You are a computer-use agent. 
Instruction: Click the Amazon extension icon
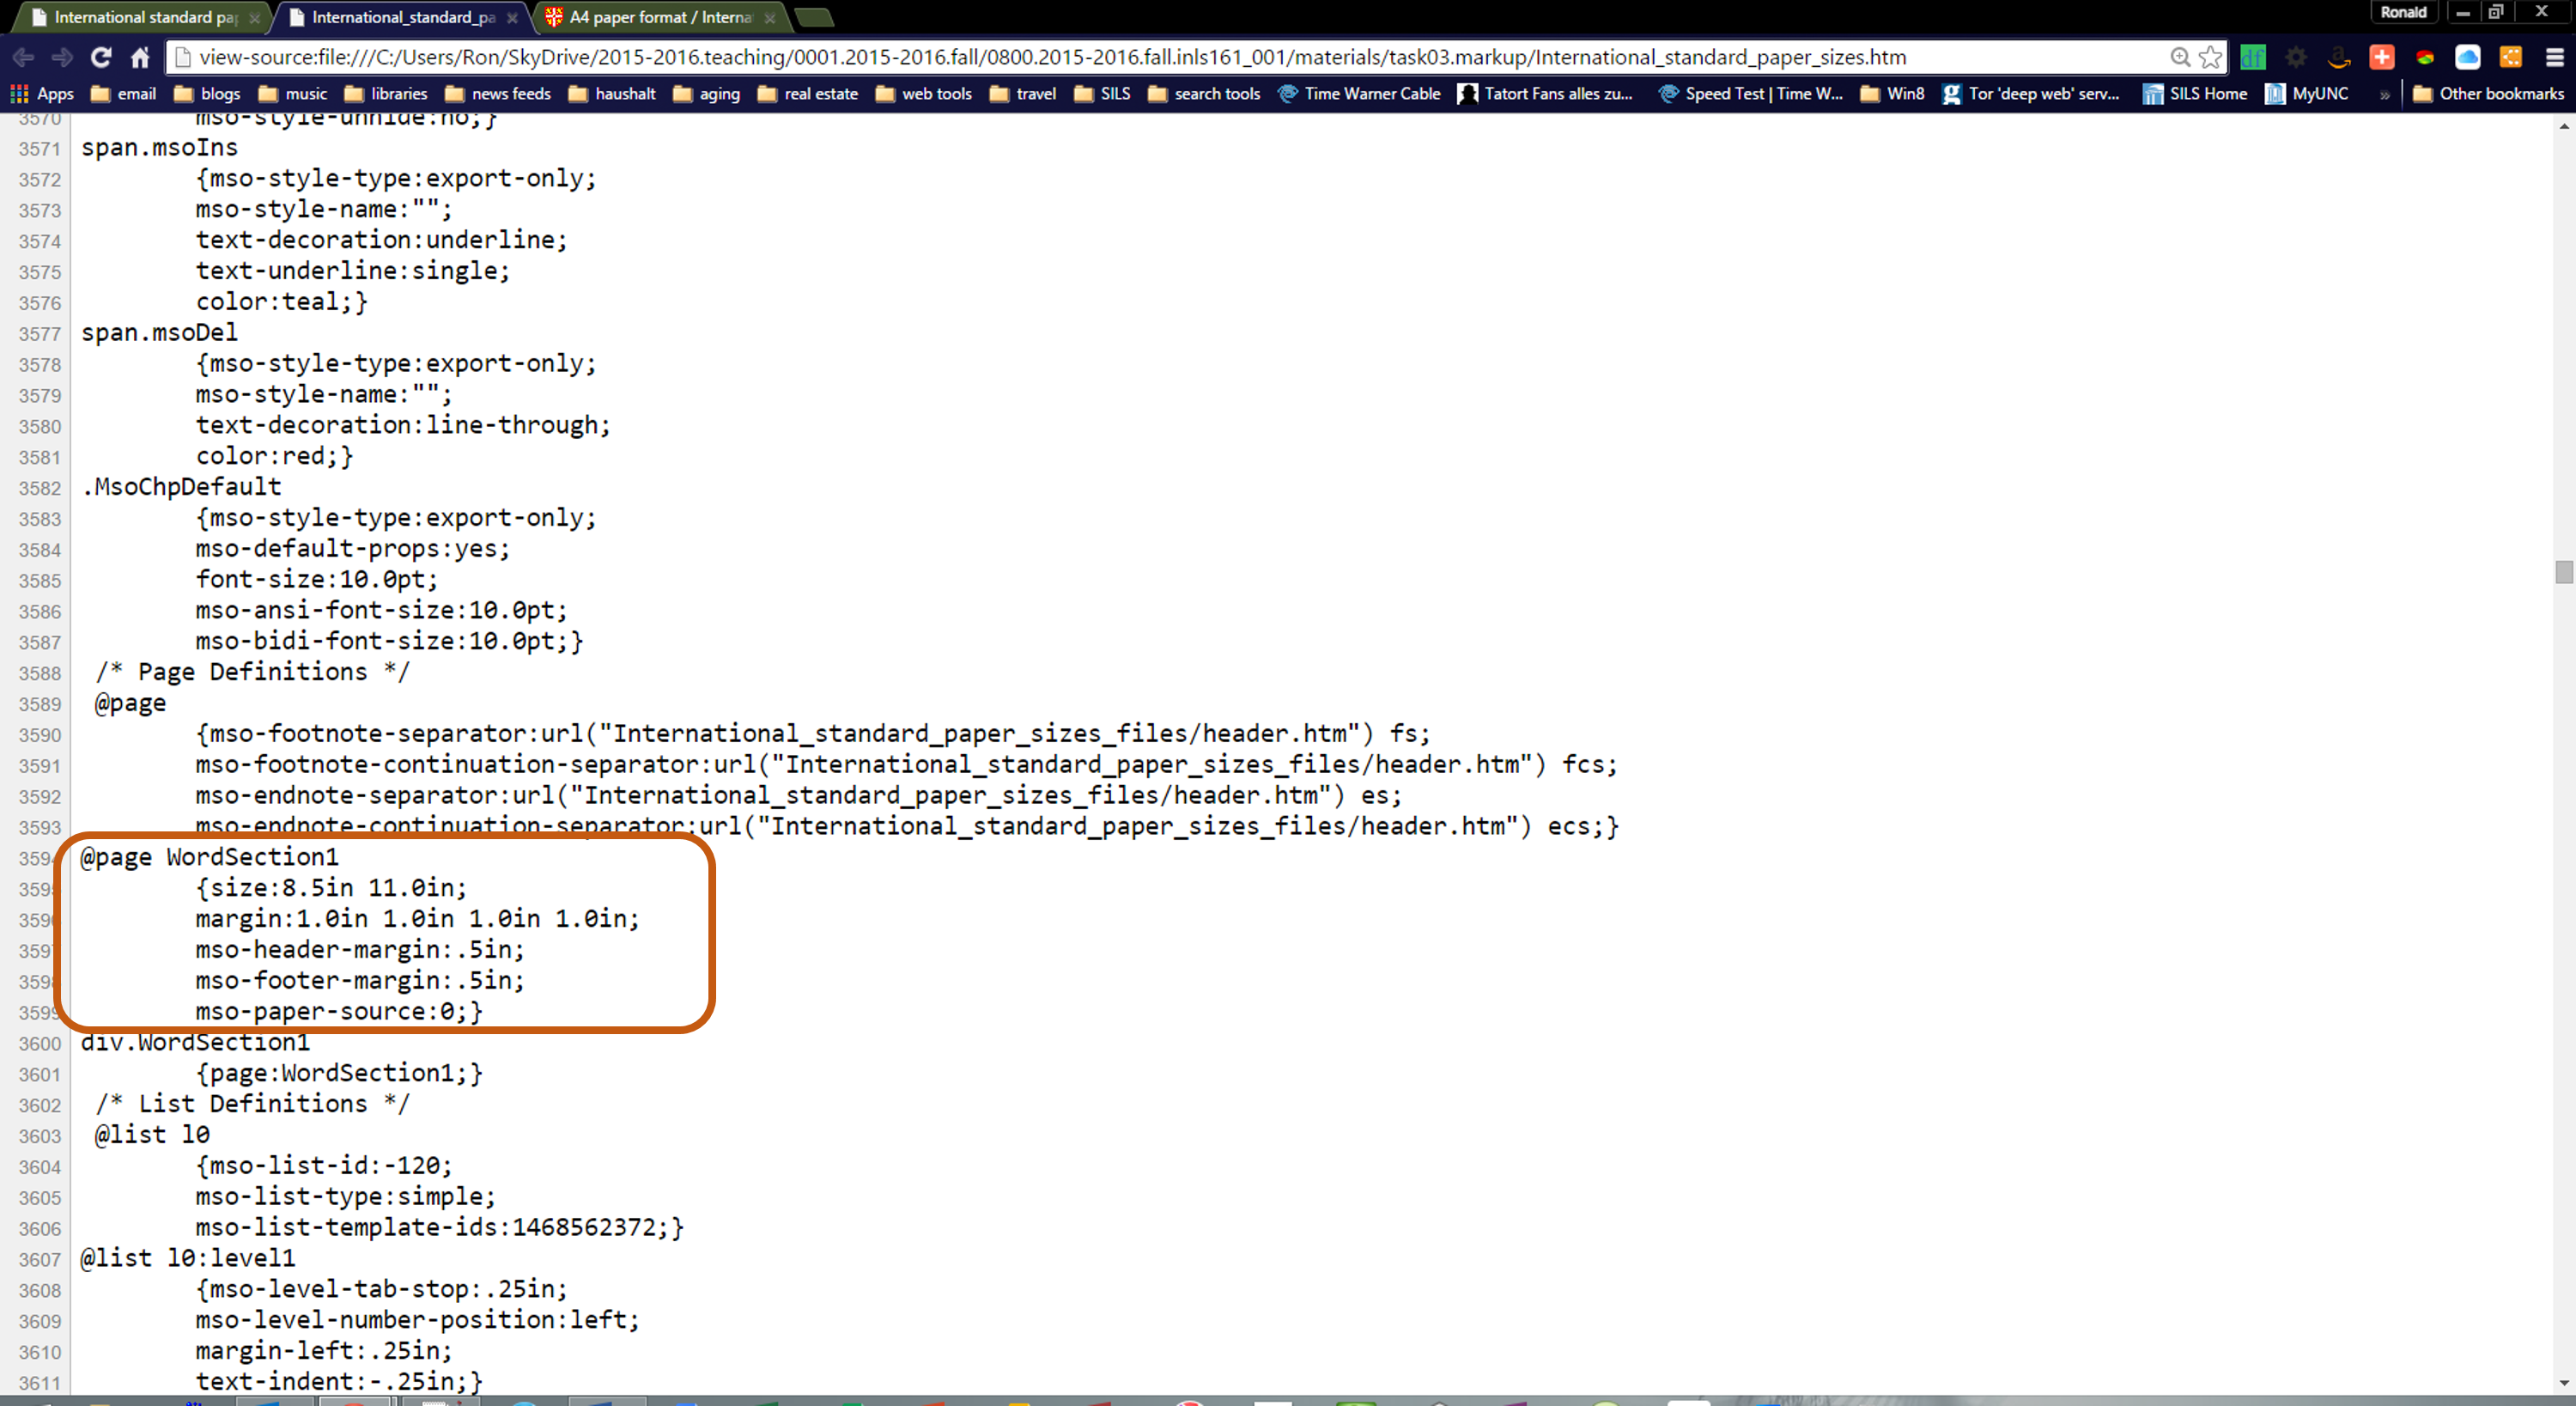coord(2338,57)
